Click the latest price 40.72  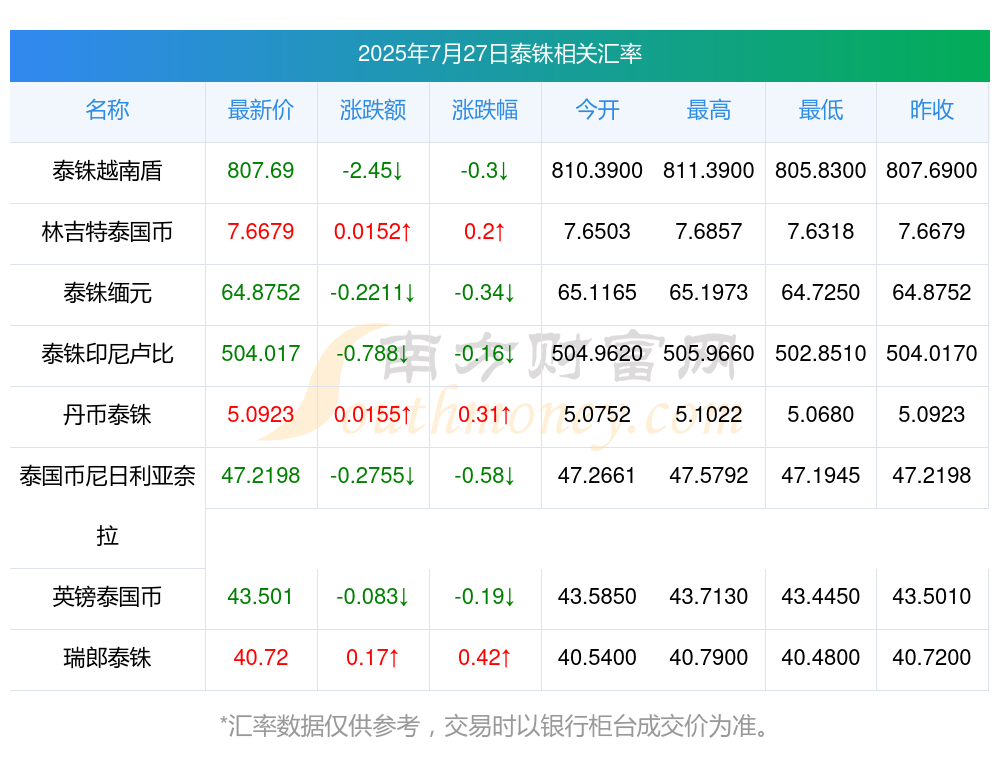[x=261, y=658]
